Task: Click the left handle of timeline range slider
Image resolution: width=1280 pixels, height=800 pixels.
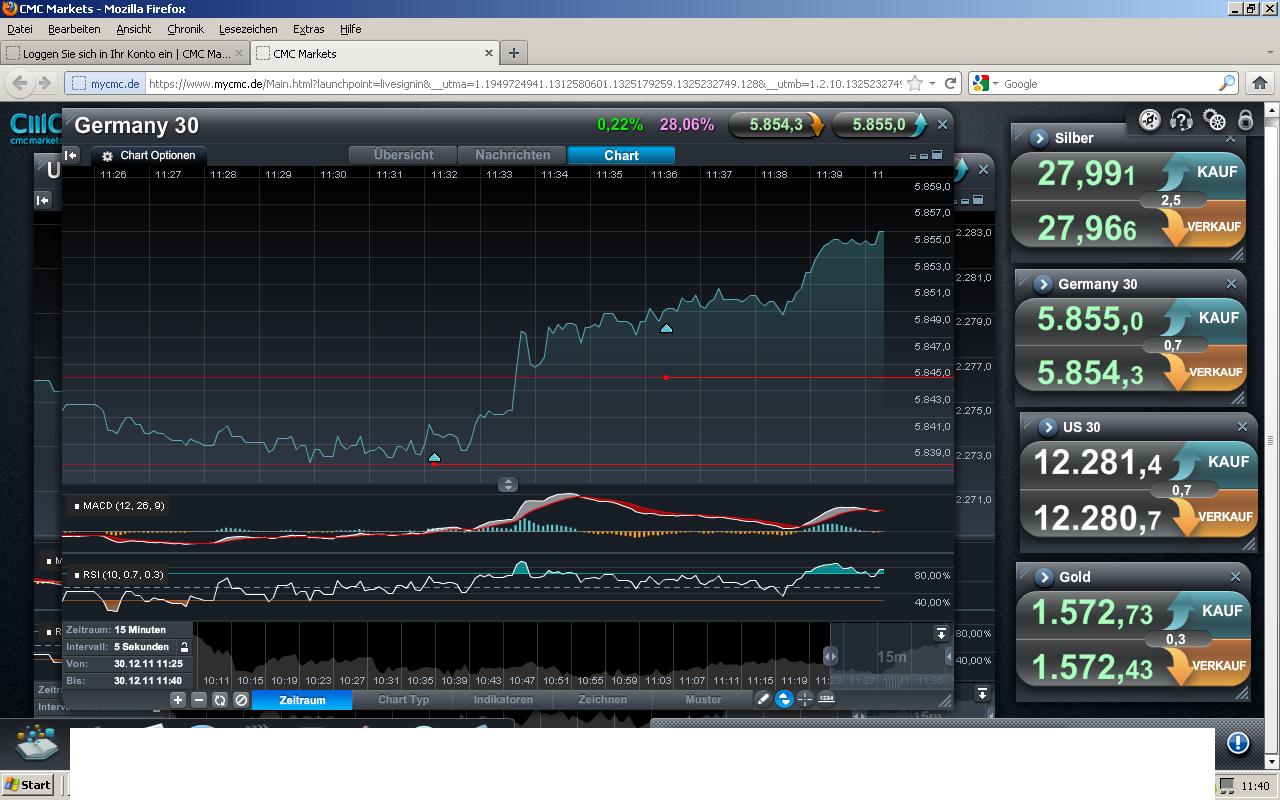Action: 830,656
